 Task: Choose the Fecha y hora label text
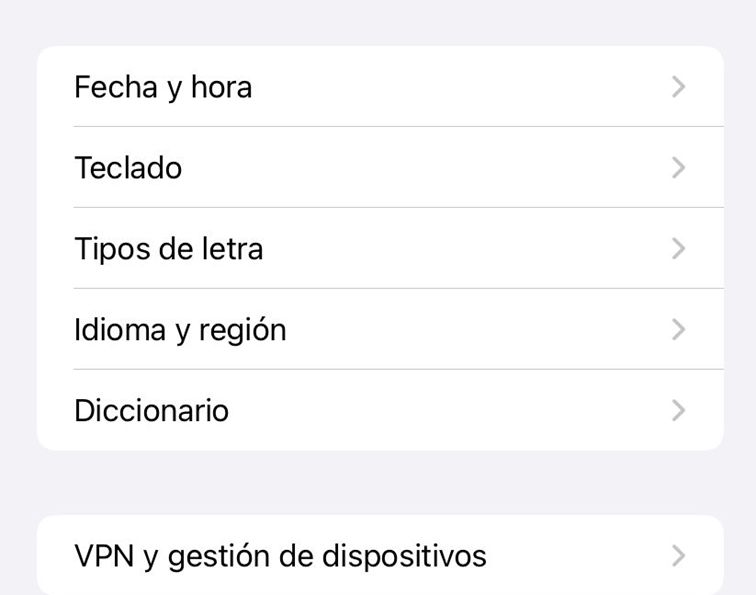[x=163, y=87]
